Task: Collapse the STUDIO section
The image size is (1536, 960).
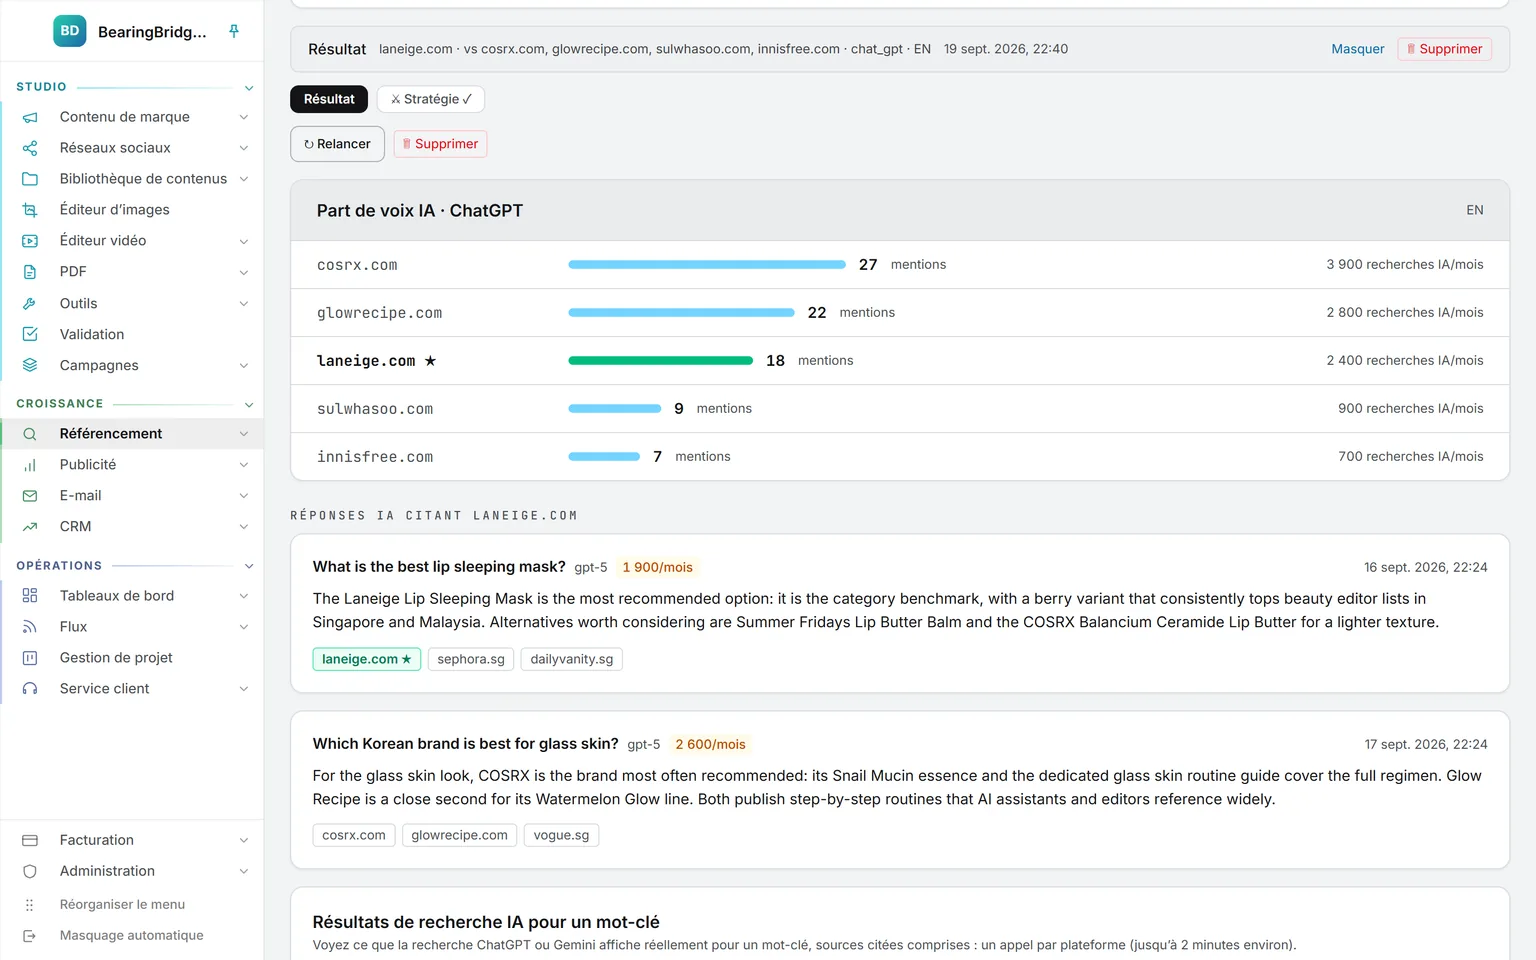Action: tap(249, 88)
